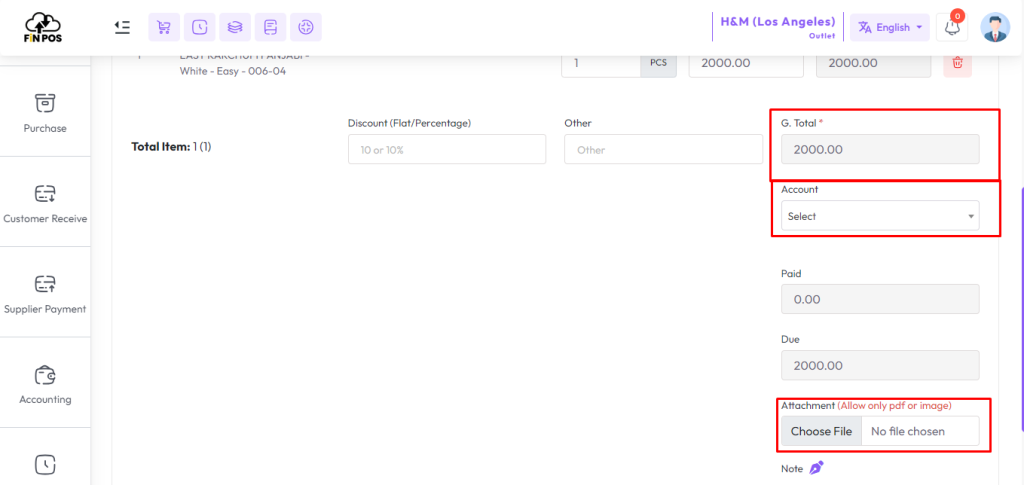Image resolution: width=1024 pixels, height=485 pixels.
Task: Open the receipt document shortcut icon
Action: click(270, 27)
